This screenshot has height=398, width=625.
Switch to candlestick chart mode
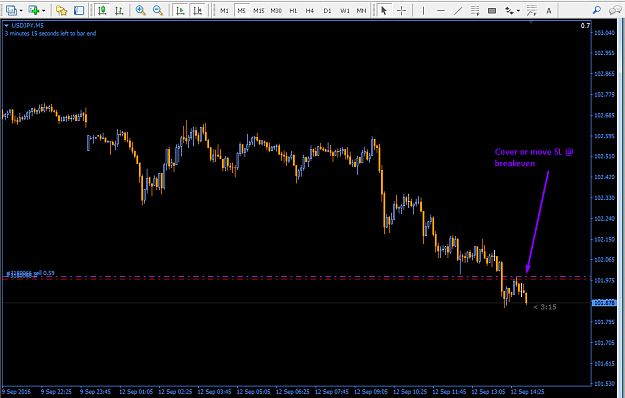(x=102, y=10)
